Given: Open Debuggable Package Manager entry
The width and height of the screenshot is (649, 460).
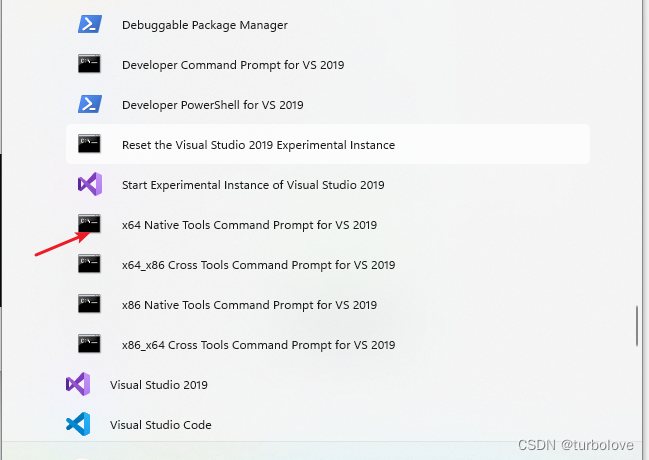Looking at the screenshot, I should click(328, 25).
